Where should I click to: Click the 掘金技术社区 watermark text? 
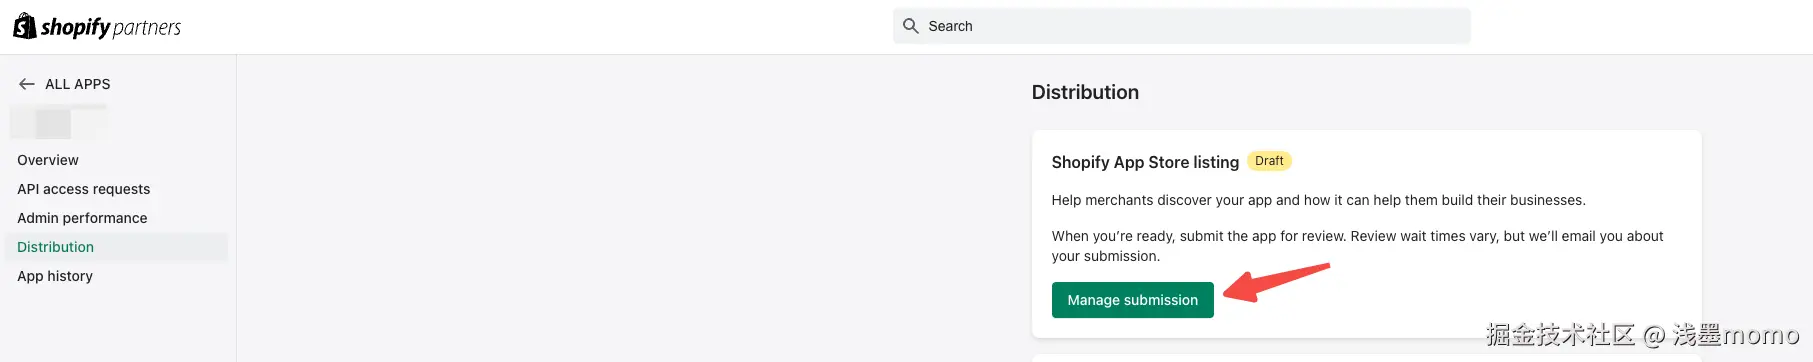[x=1560, y=334]
